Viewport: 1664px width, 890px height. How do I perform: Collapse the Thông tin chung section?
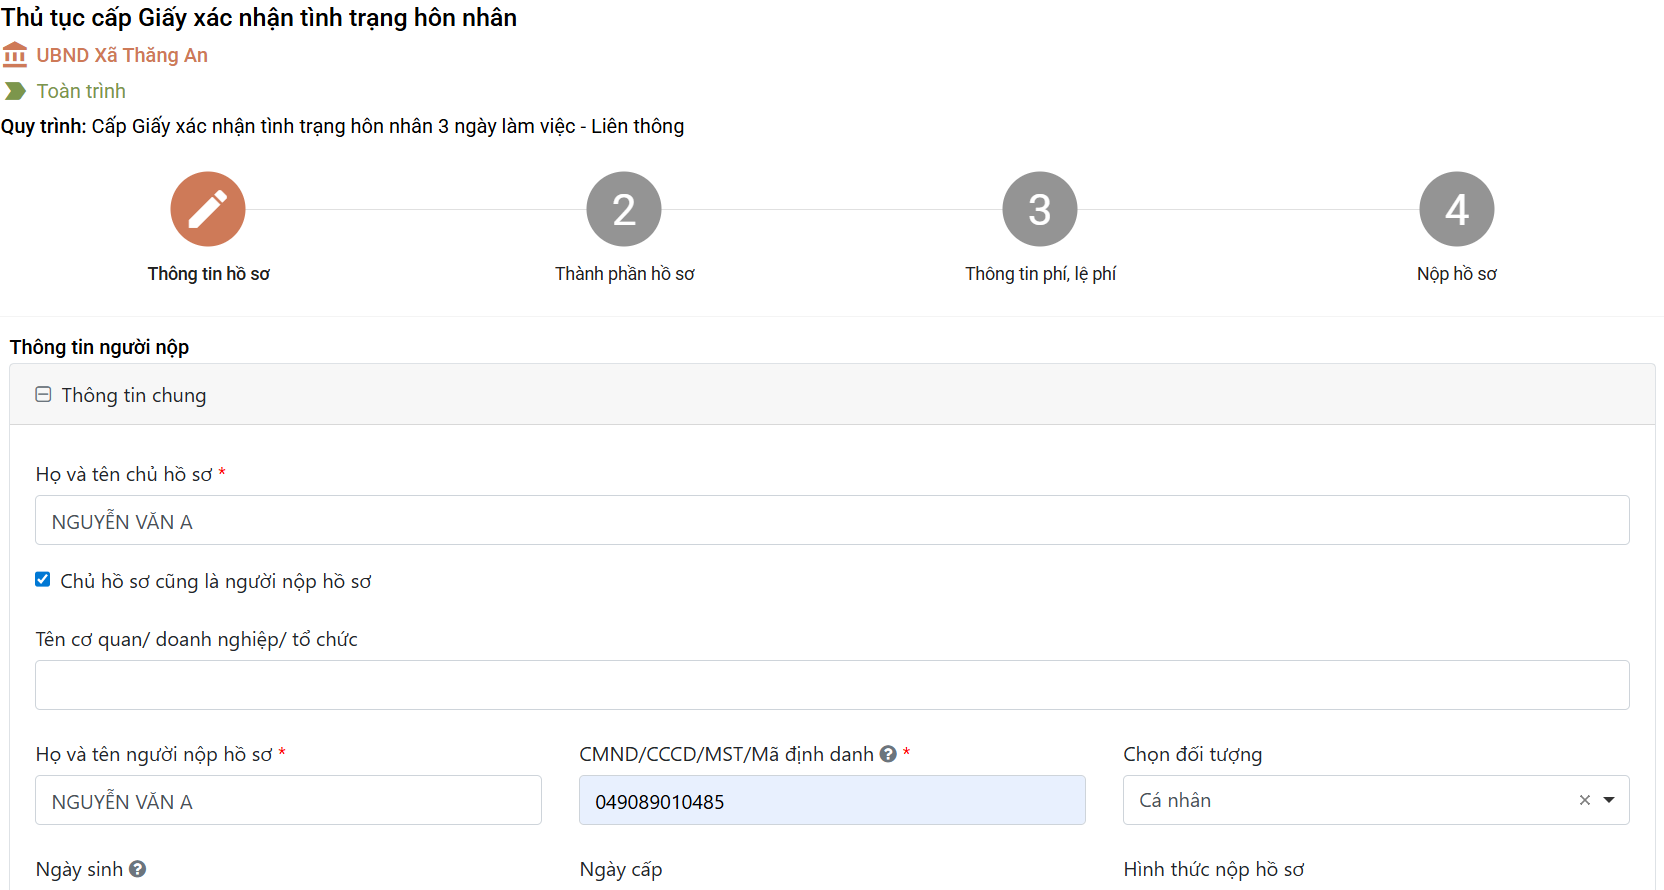tap(43, 395)
